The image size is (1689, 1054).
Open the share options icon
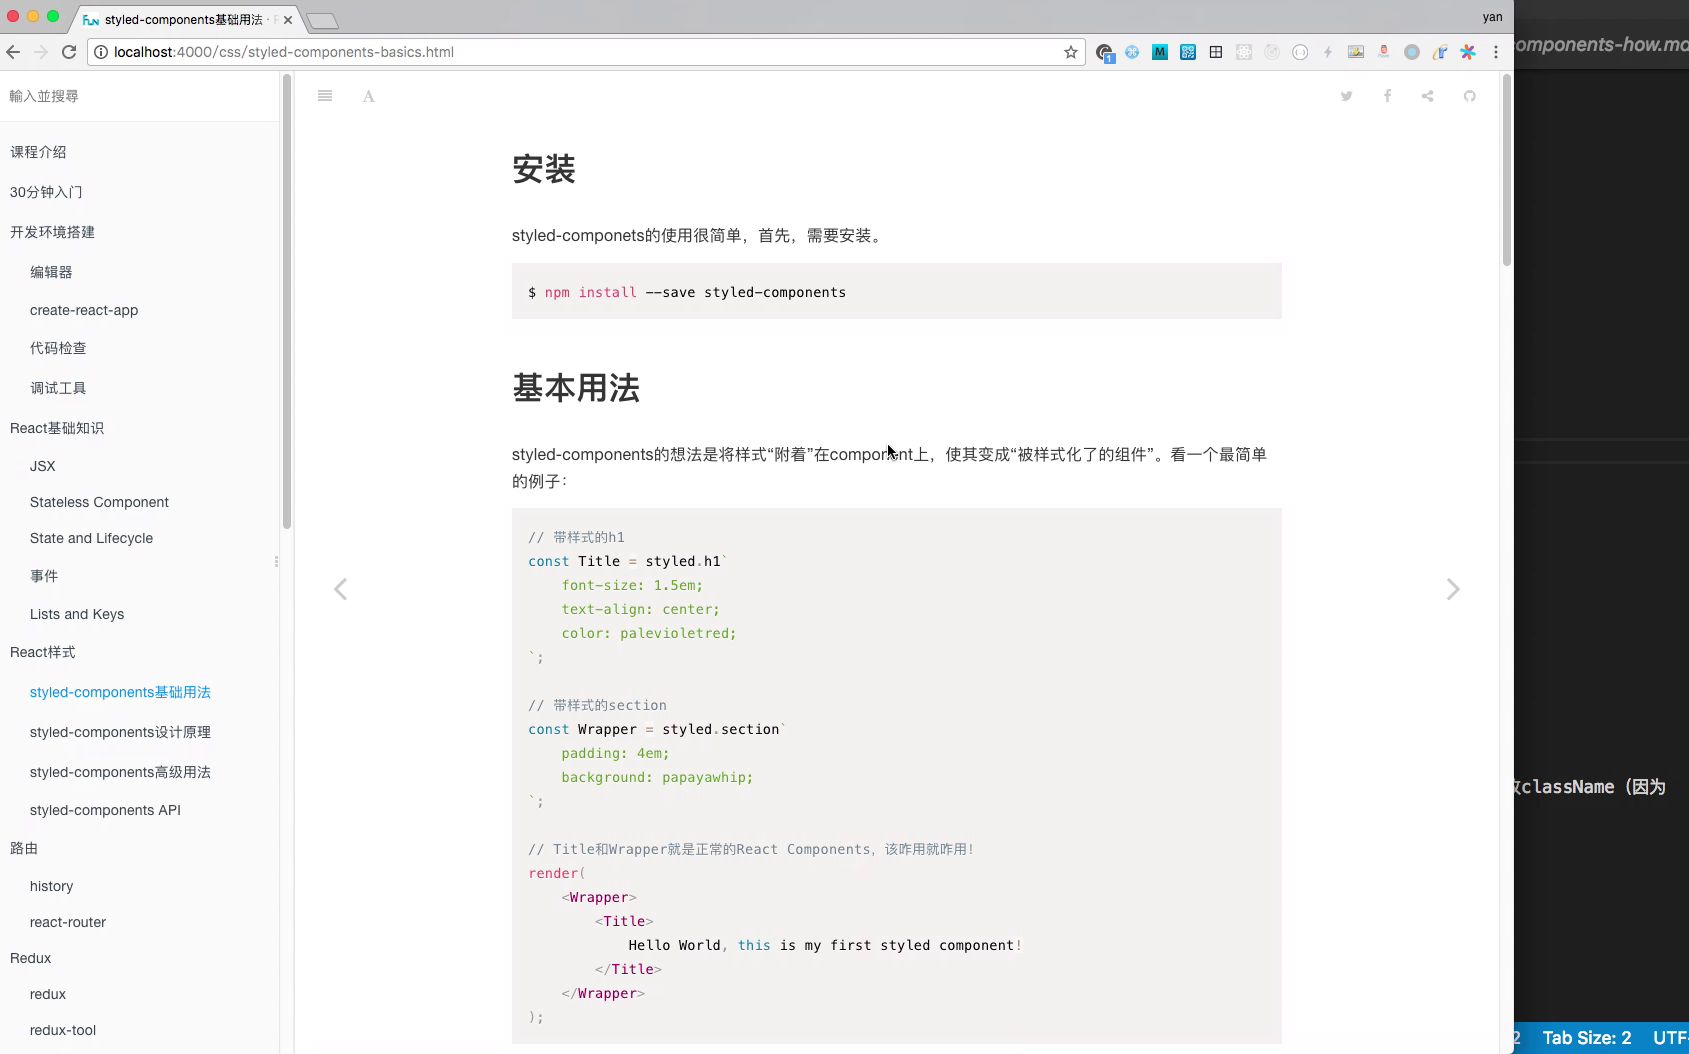coord(1428,96)
